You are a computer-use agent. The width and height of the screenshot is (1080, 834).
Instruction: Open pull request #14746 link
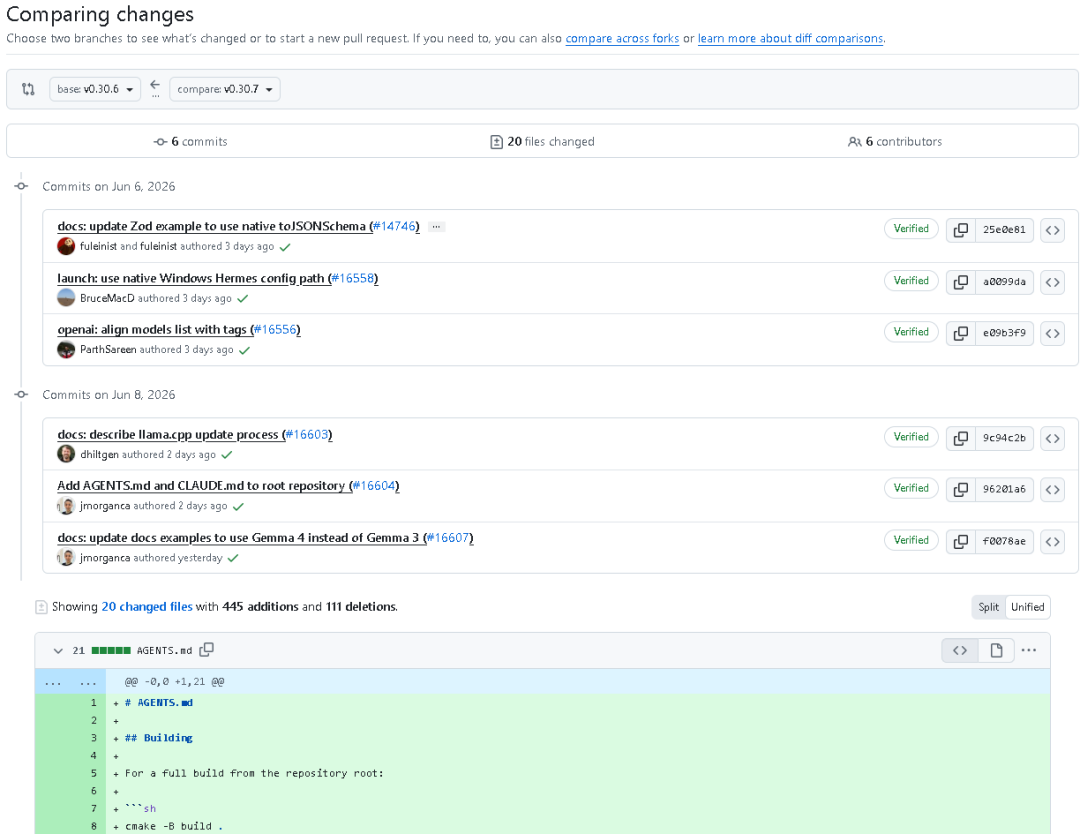click(395, 226)
